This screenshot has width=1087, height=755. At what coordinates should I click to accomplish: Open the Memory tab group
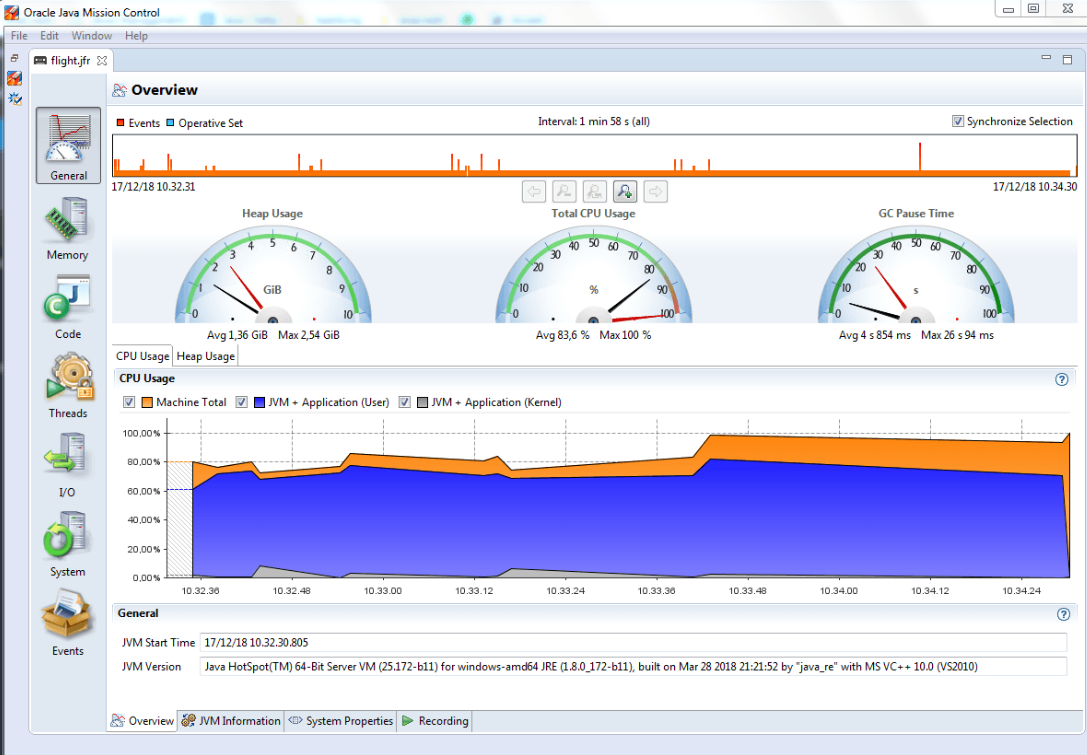[67, 229]
